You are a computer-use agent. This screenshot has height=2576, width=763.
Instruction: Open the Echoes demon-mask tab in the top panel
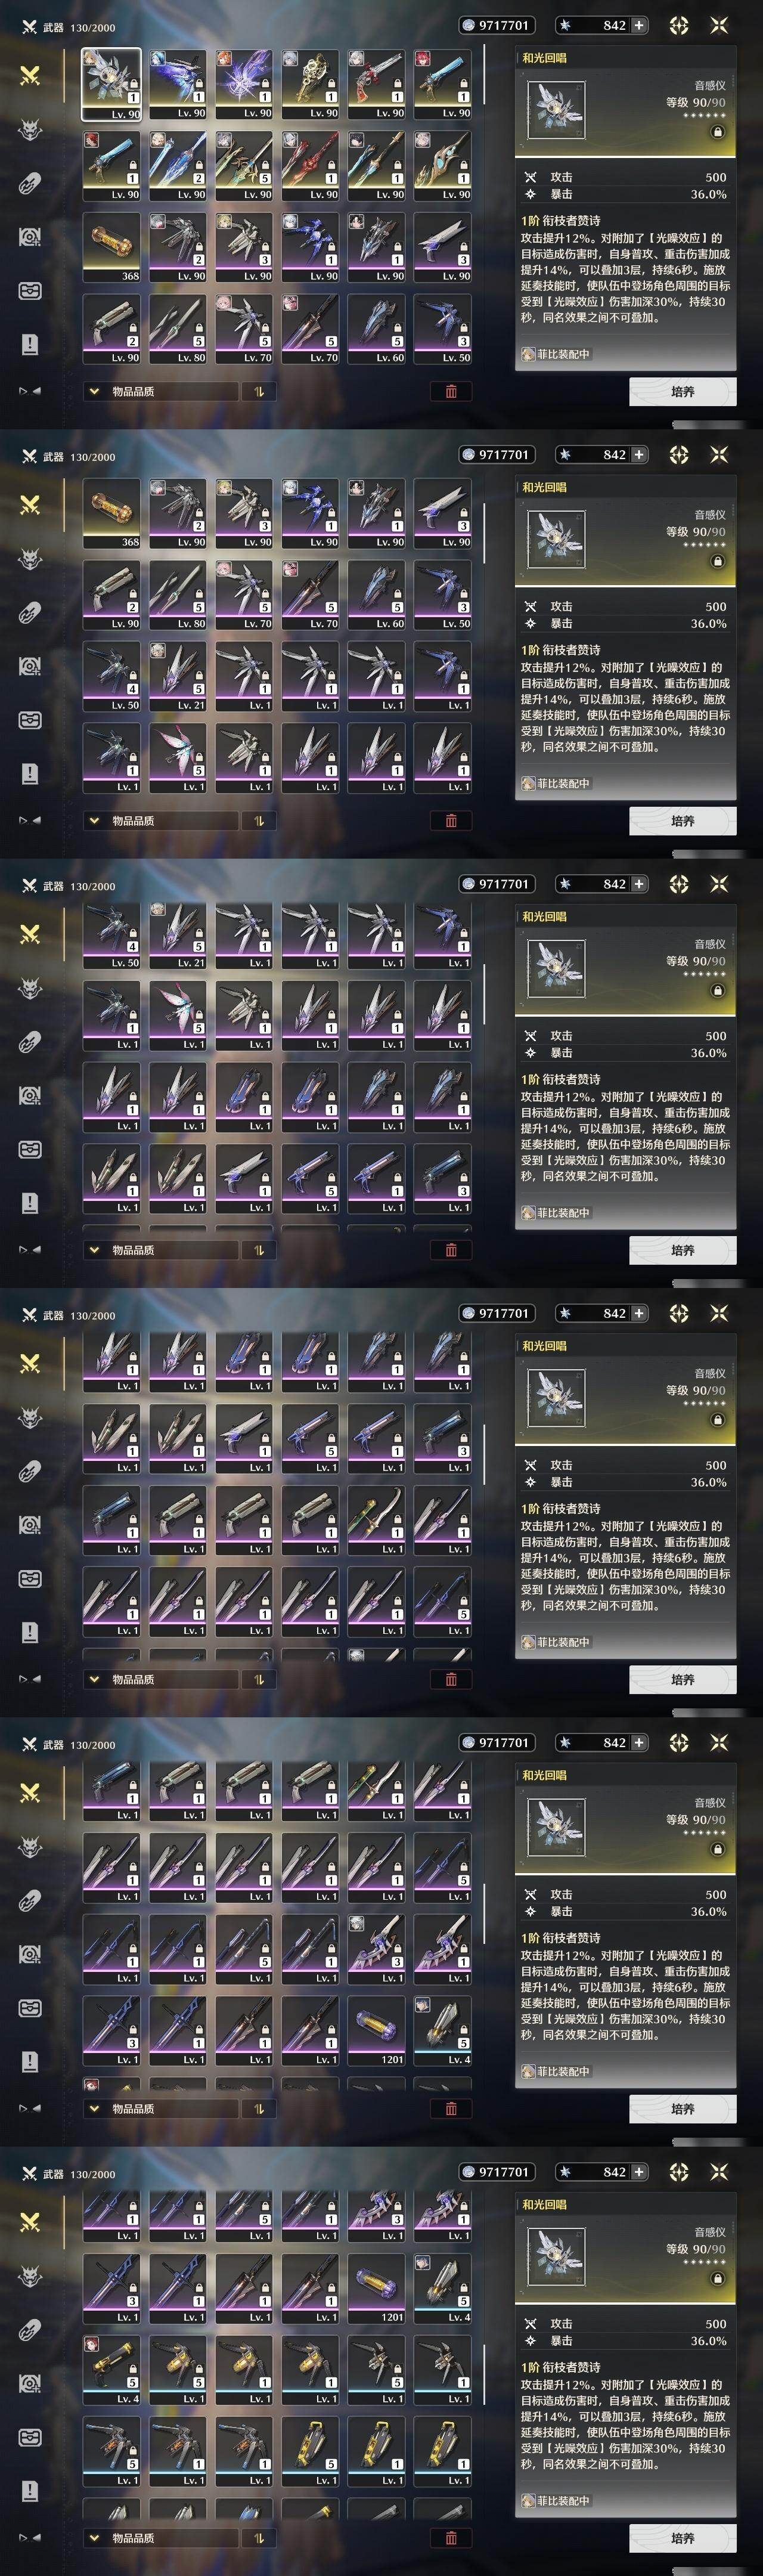point(30,129)
